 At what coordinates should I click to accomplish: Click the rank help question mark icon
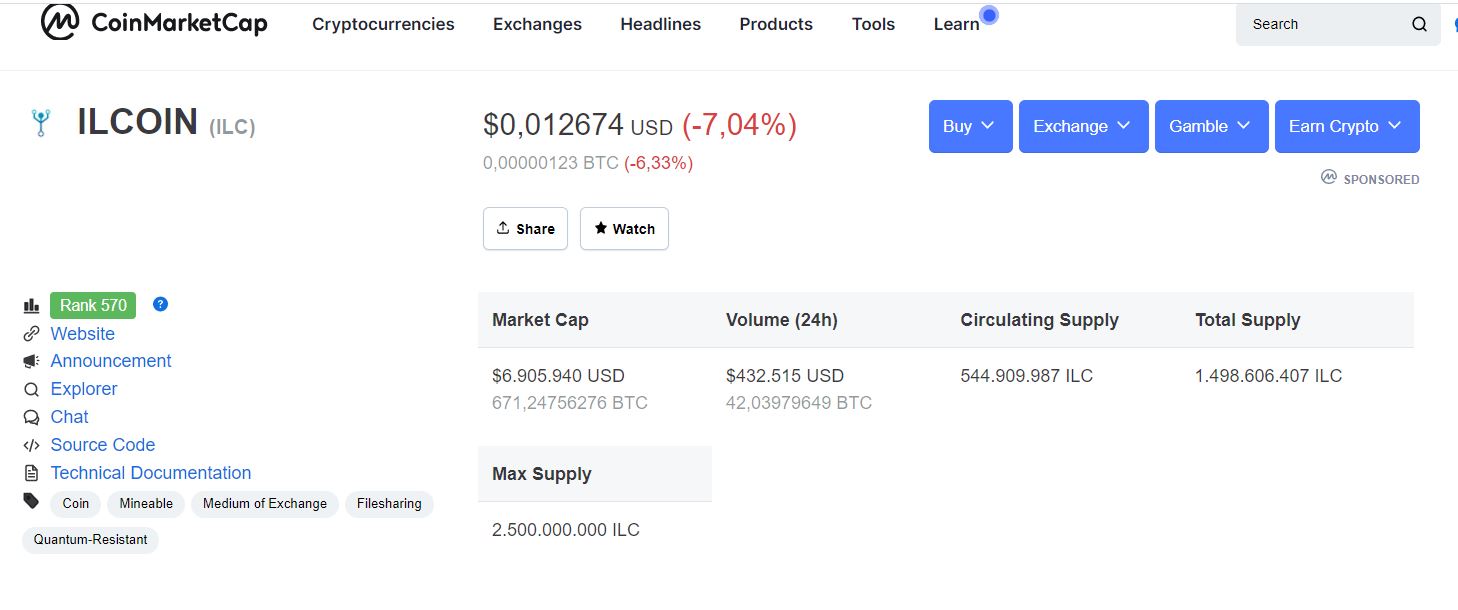coord(160,304)
